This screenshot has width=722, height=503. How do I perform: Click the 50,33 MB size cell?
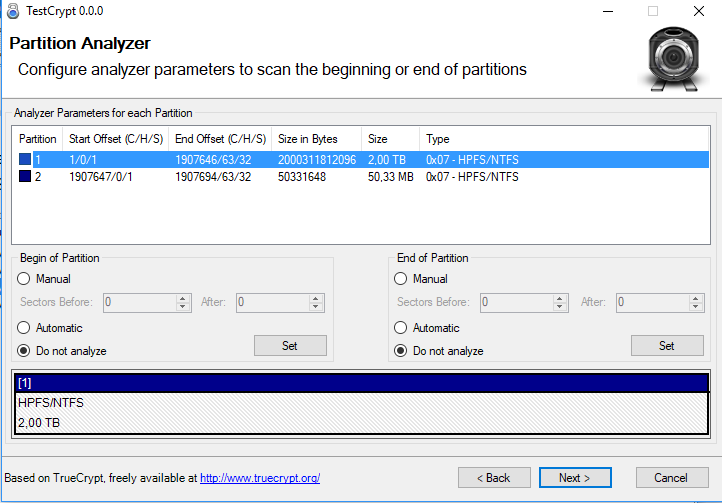tap(390, 177)
